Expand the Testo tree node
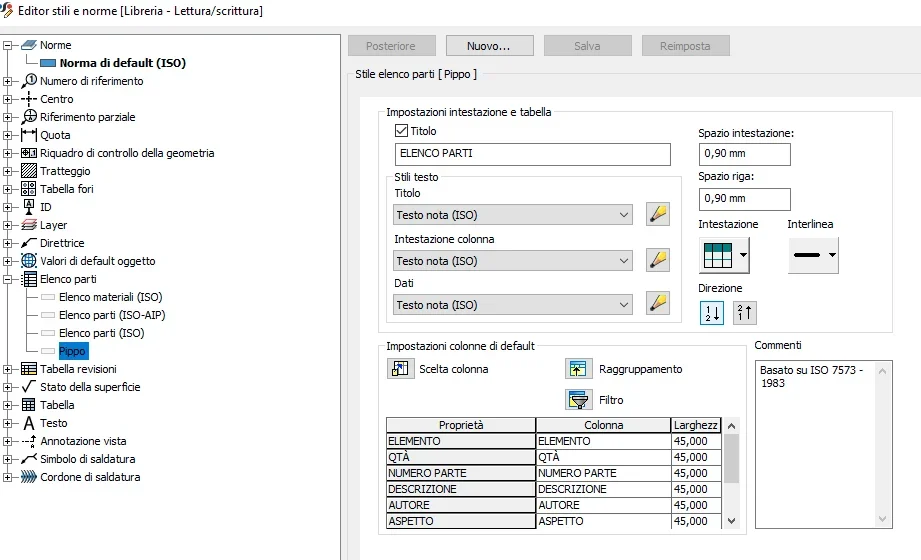Screen dimensions: 921x560 8,423
